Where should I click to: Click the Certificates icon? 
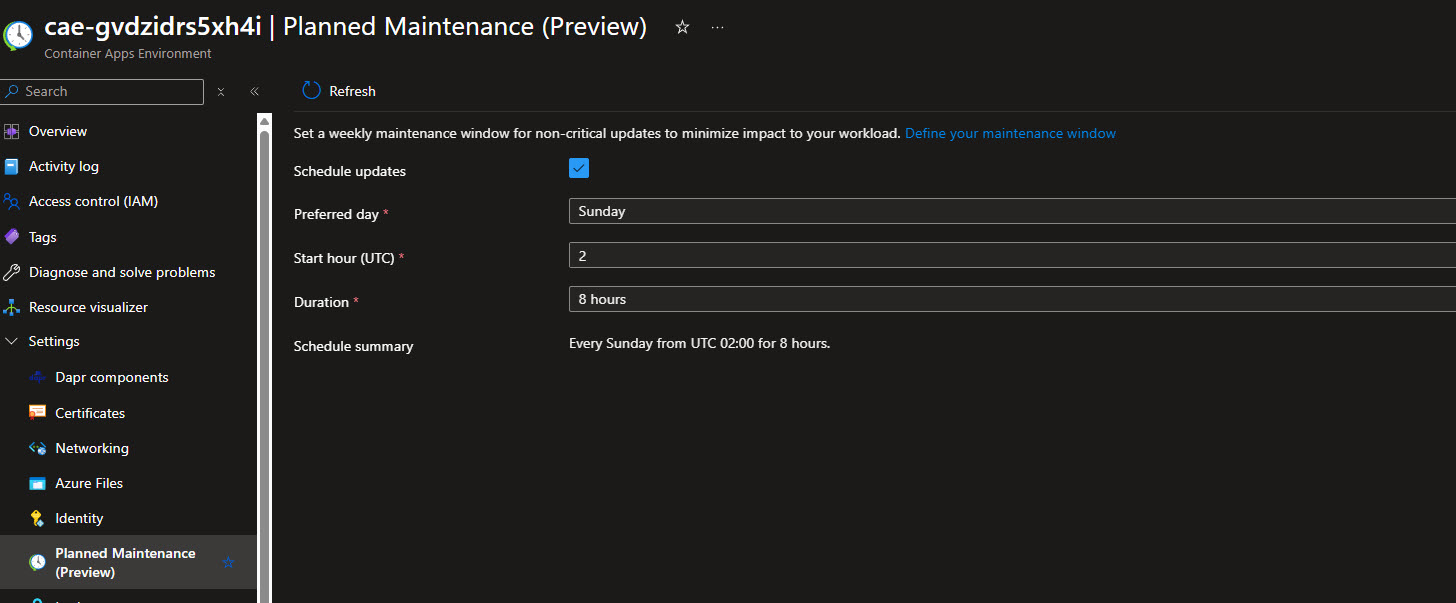coord(38,413)
